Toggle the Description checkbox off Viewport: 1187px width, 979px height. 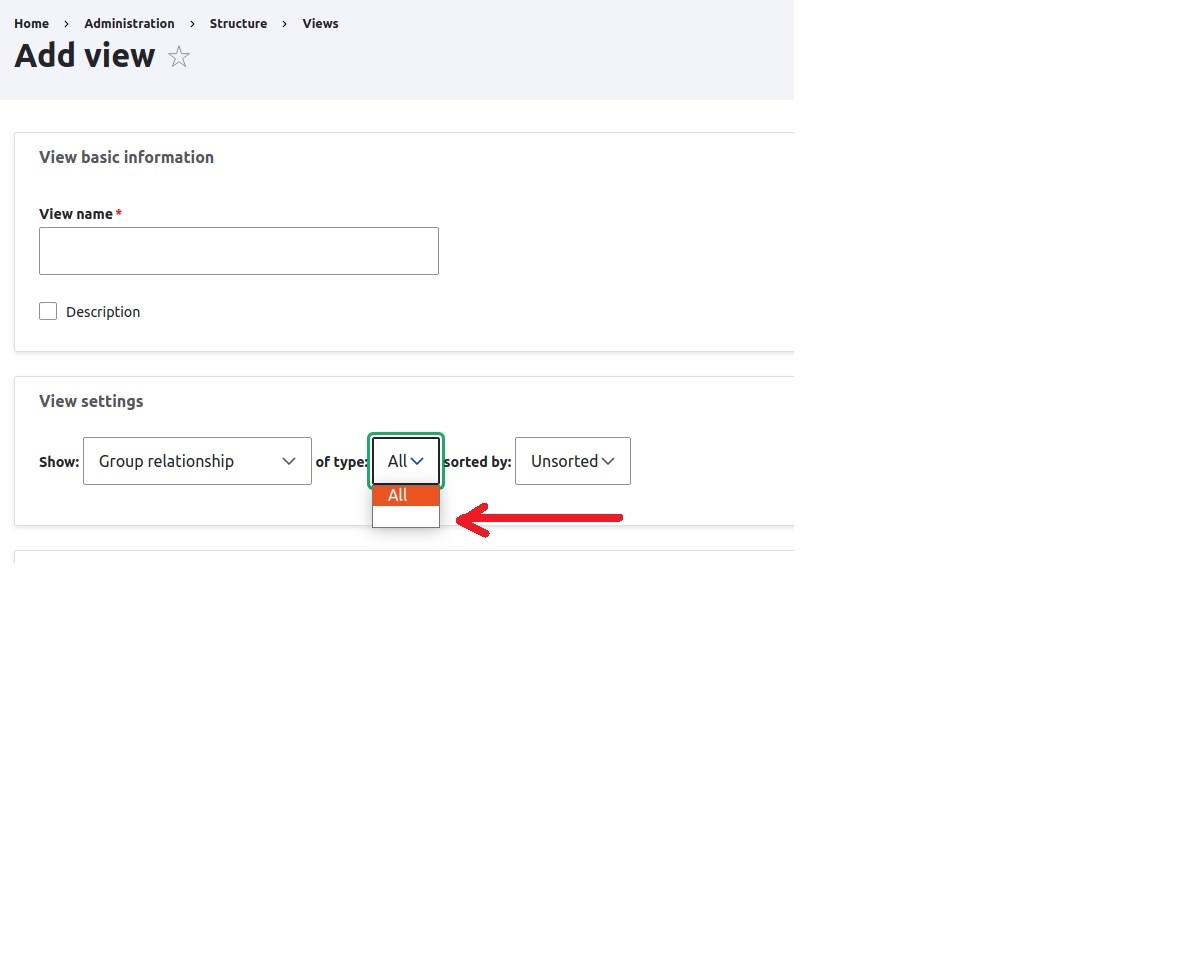[48, 311]
